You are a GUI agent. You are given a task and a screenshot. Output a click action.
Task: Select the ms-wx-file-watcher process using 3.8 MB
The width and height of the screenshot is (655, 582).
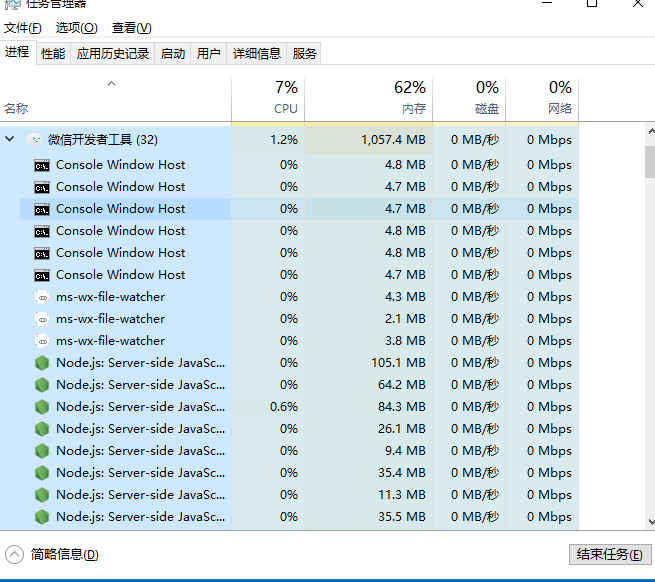coord(110,341)
